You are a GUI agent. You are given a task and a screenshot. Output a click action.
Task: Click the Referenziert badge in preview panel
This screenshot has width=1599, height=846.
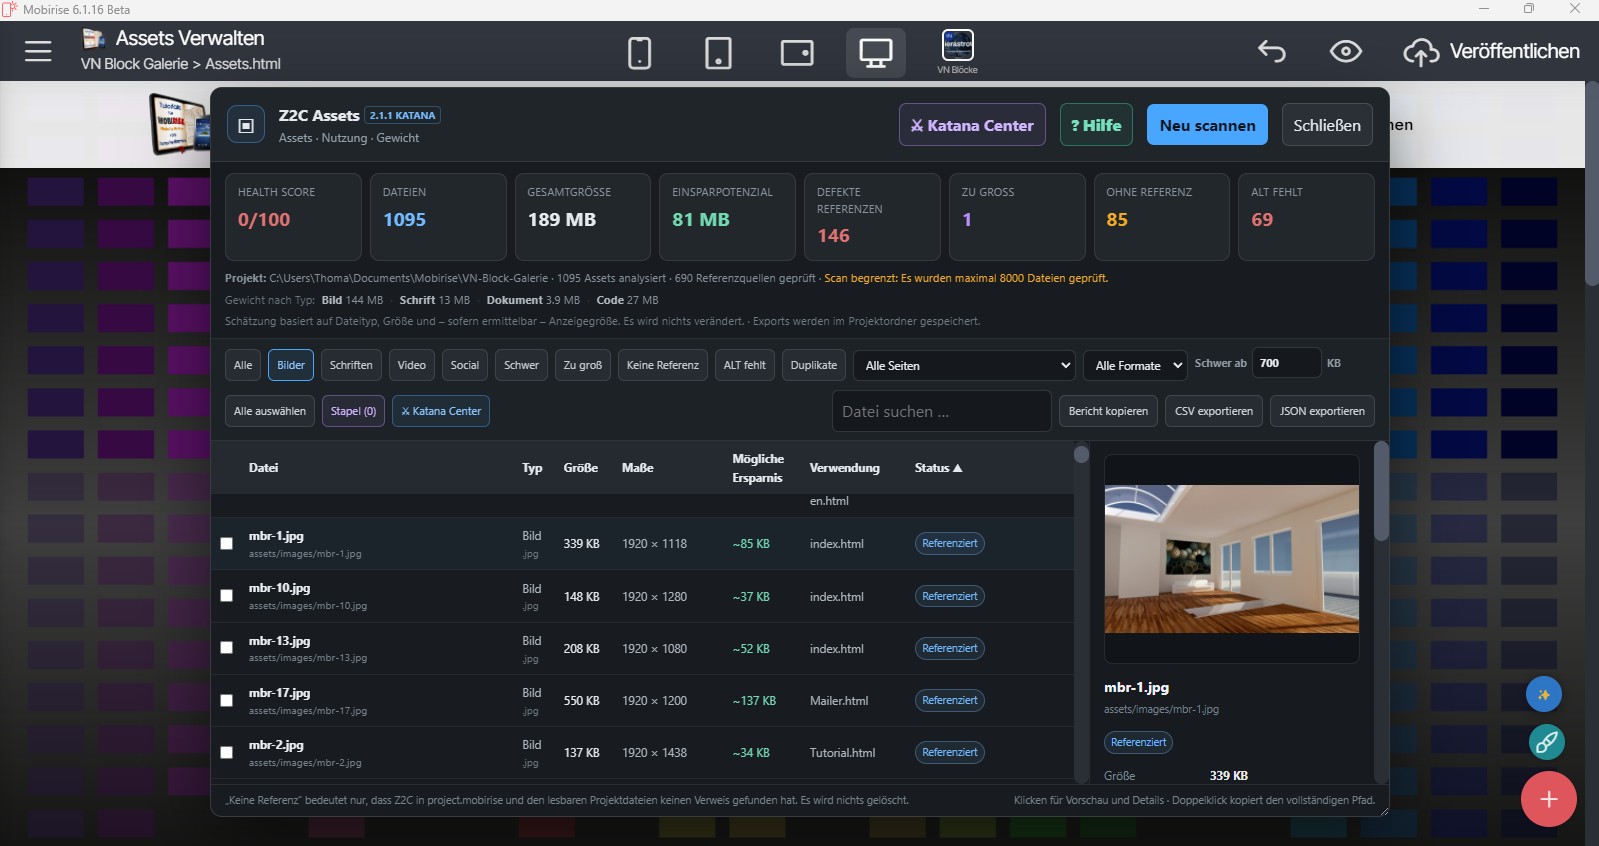point(1138,743)
